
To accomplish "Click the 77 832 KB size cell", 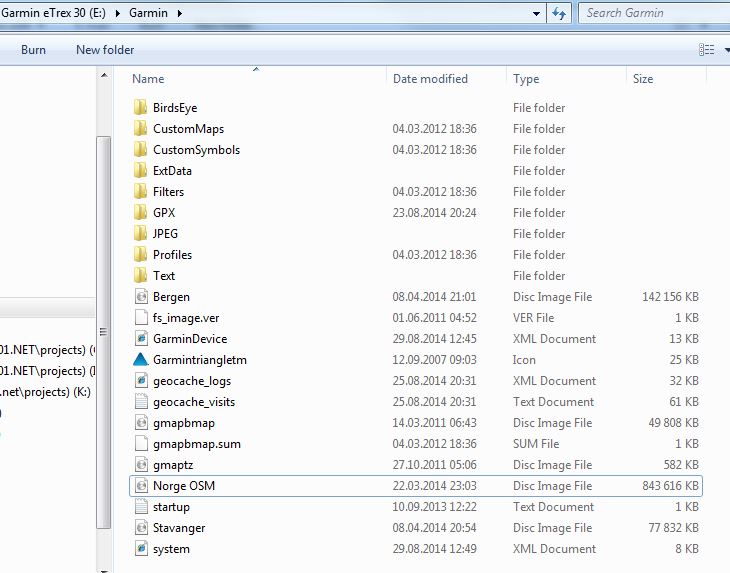I will point(674,527).
